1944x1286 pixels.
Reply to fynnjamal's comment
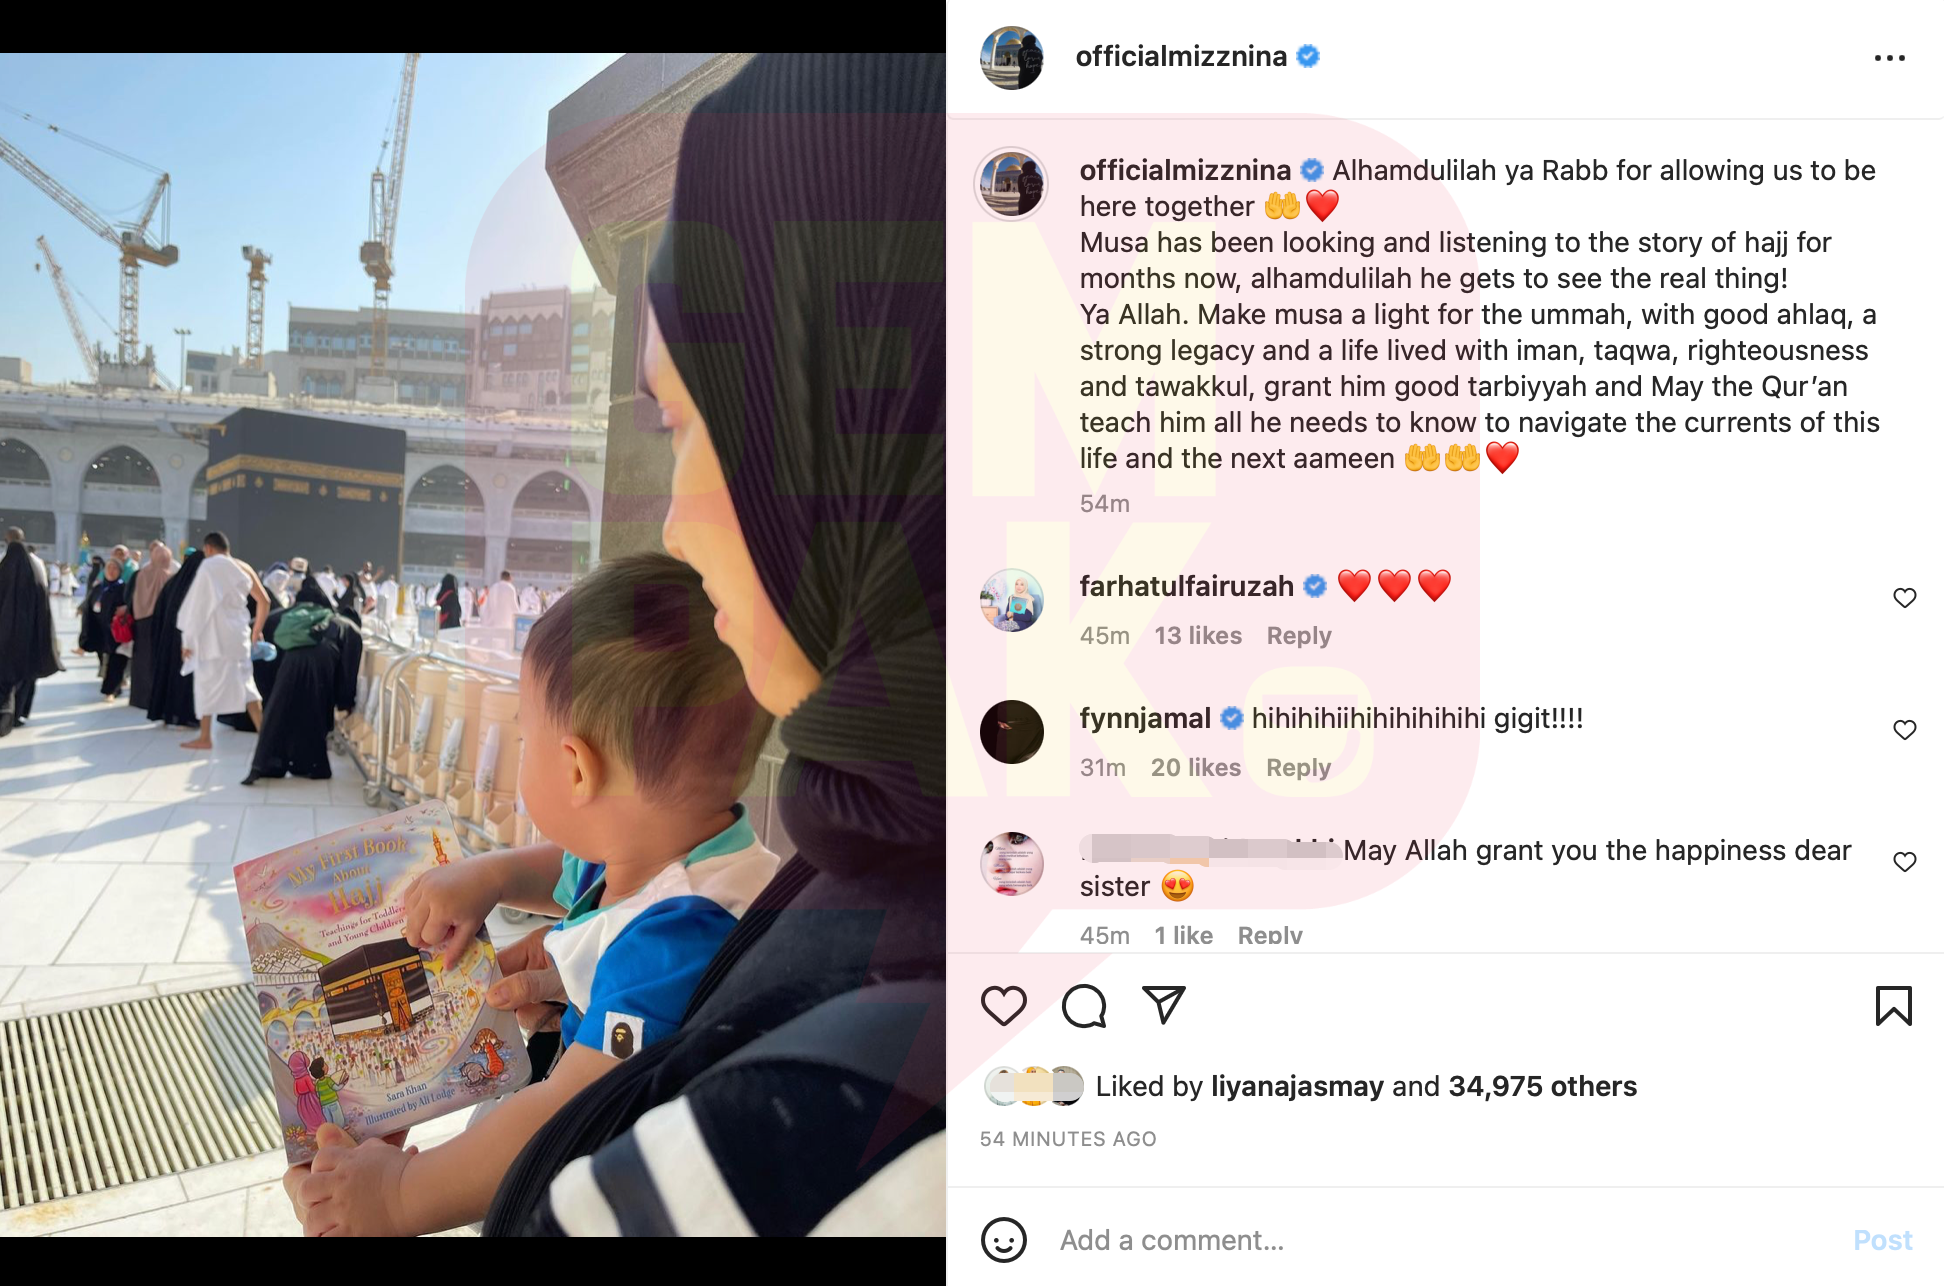click(x=1298, y=768)
